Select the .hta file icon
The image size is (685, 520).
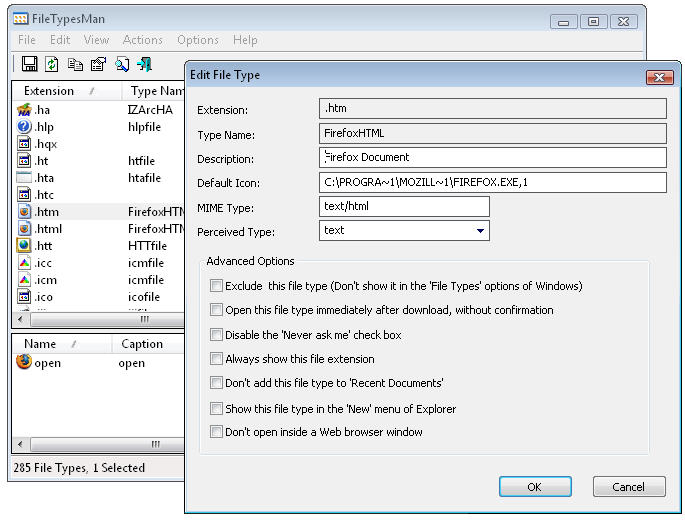pos(24,177)
